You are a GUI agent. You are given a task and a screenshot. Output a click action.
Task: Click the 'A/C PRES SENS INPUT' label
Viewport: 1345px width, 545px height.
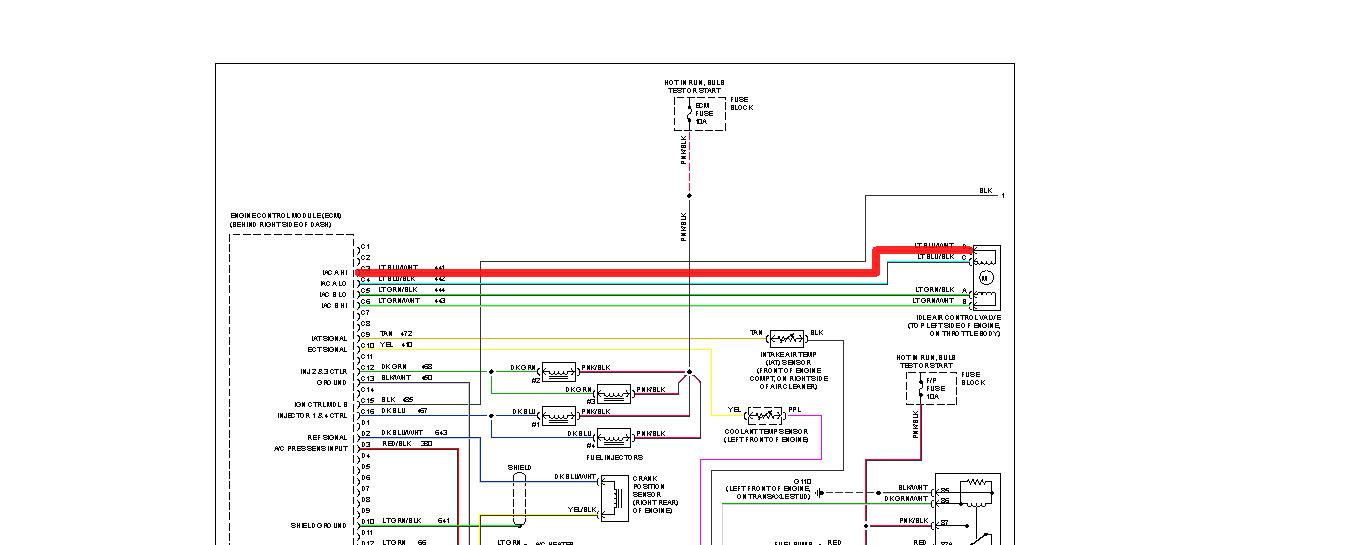(x=311, y=448)
